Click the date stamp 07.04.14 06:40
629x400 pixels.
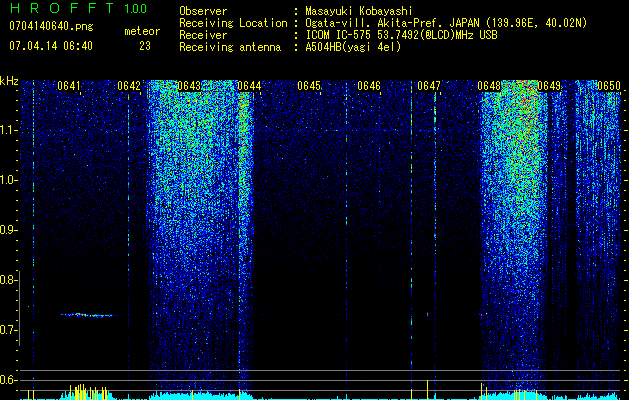[x=51, y=46]
